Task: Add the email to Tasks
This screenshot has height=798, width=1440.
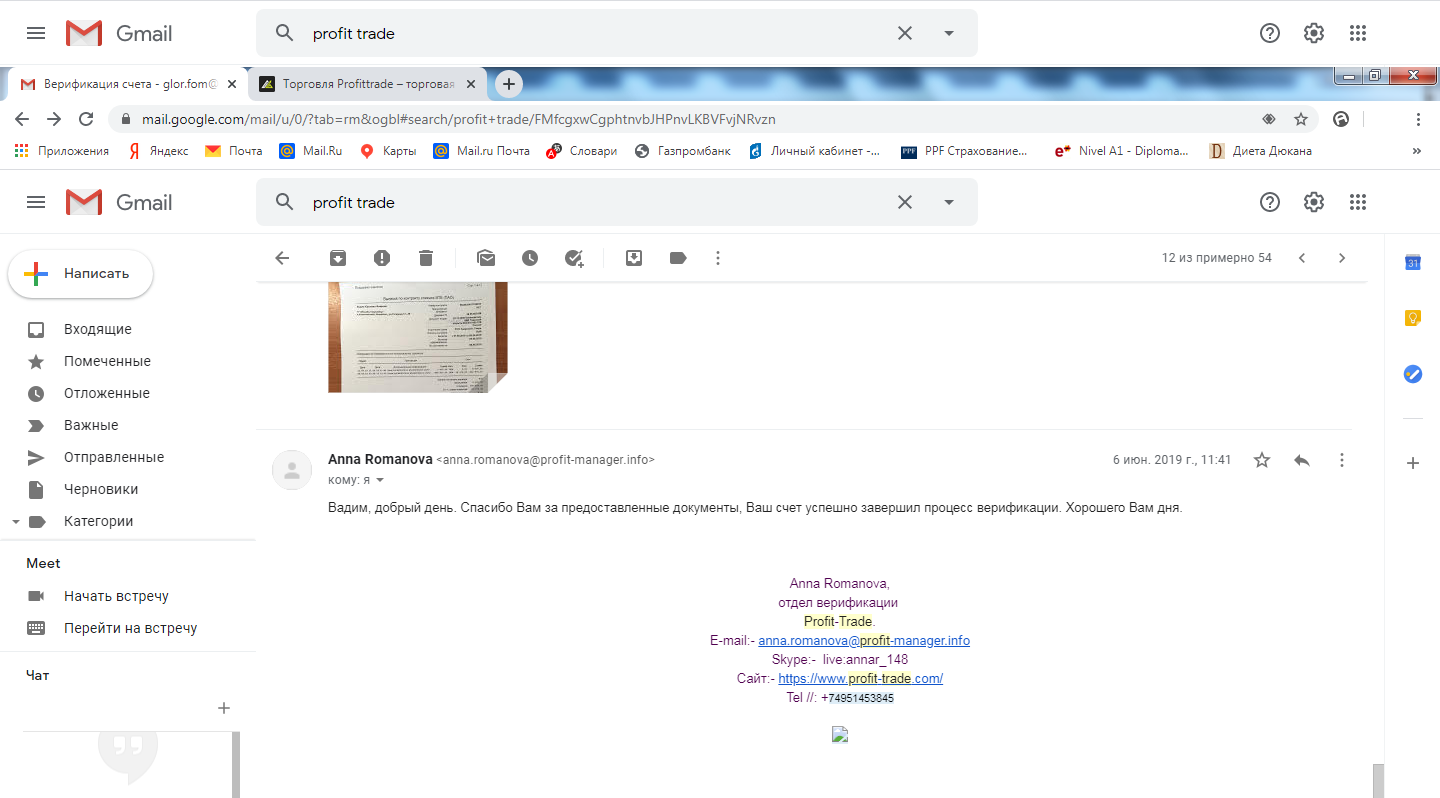Action: click(574, 258)
